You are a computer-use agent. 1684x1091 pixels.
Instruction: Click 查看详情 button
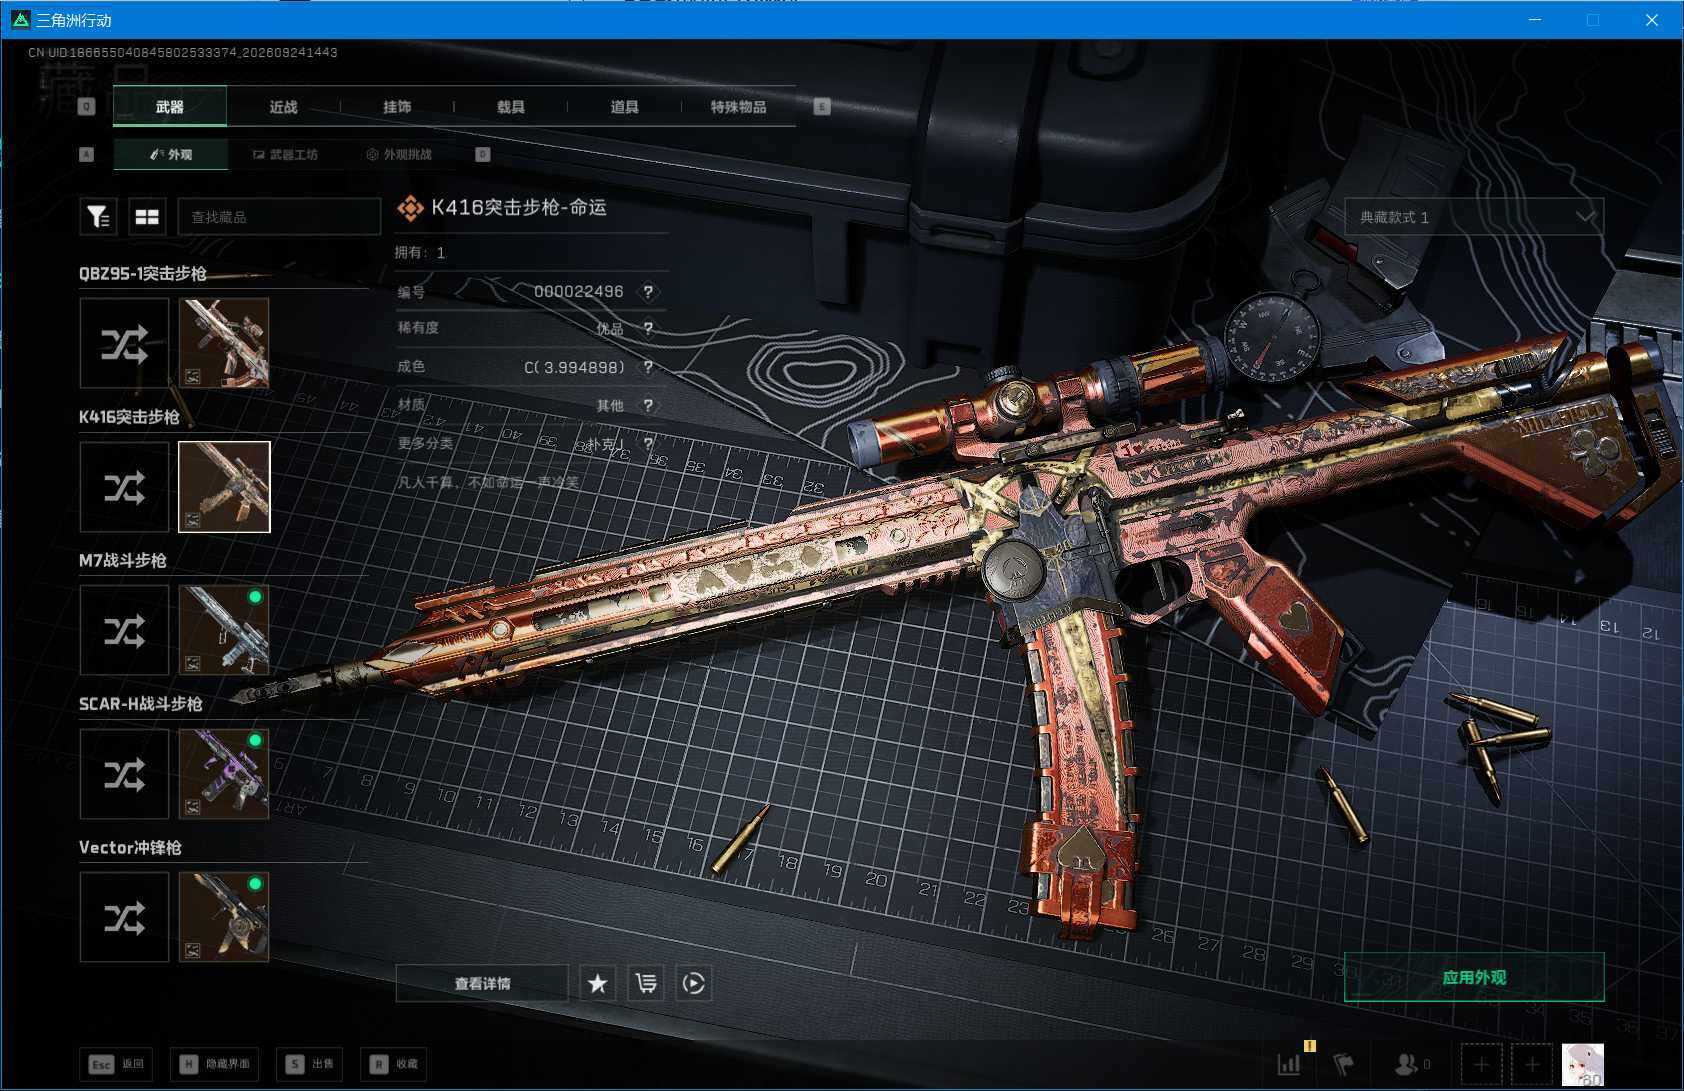click(482, 983)
